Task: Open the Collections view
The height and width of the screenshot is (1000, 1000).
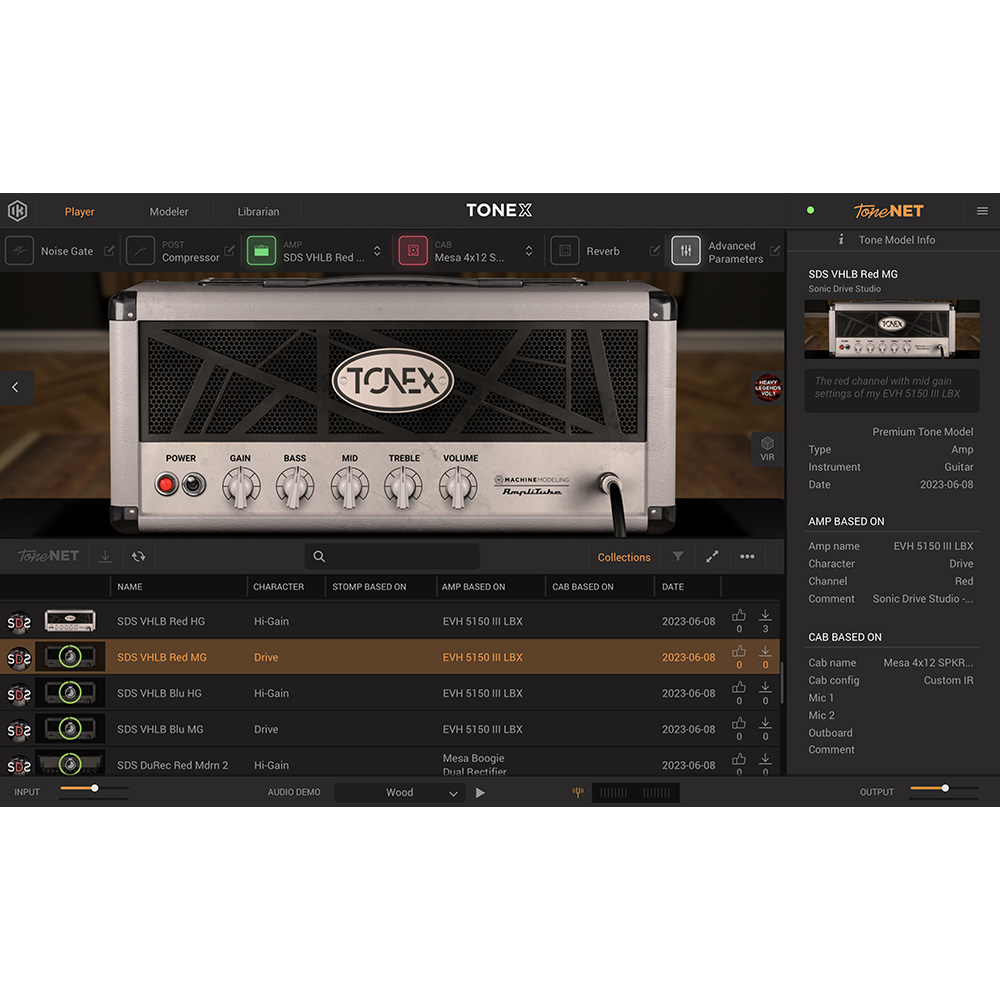Action: pos(624,557)
